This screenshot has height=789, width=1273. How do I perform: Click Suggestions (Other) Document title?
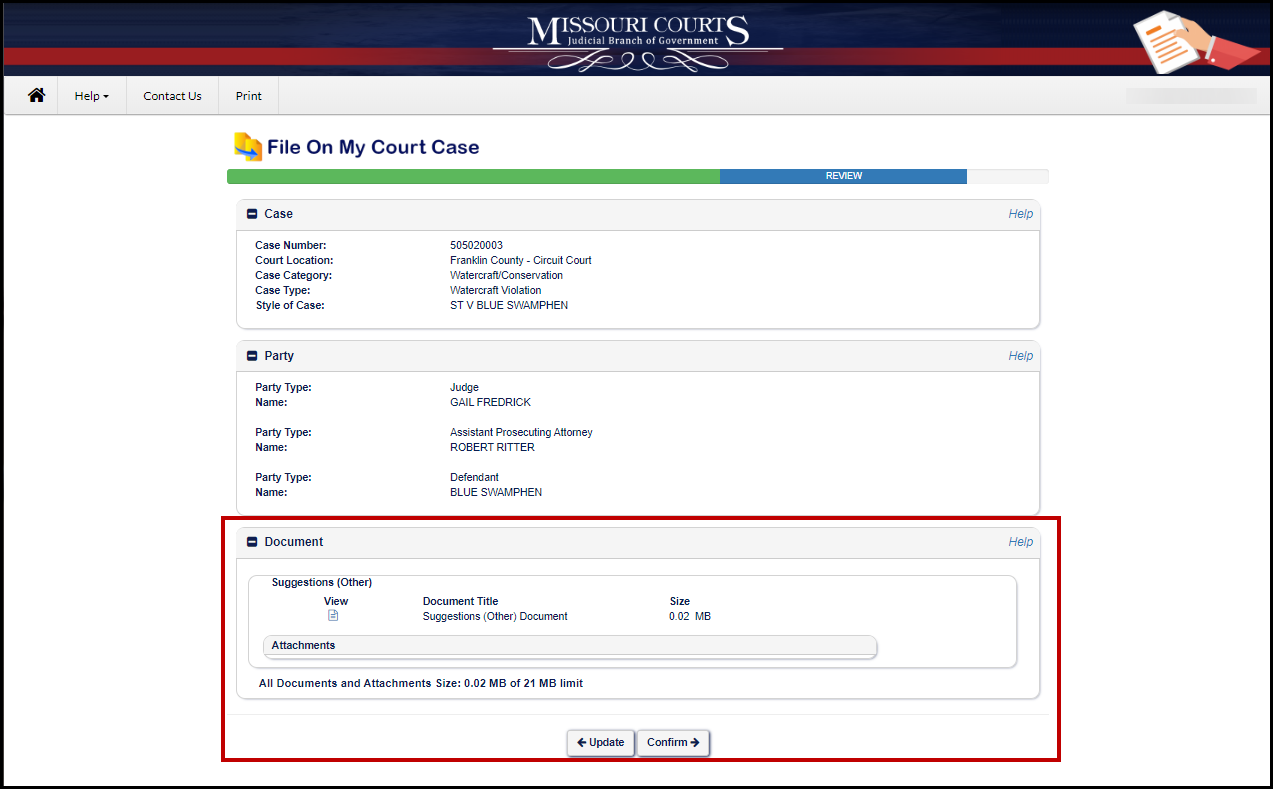click(495, 616)
